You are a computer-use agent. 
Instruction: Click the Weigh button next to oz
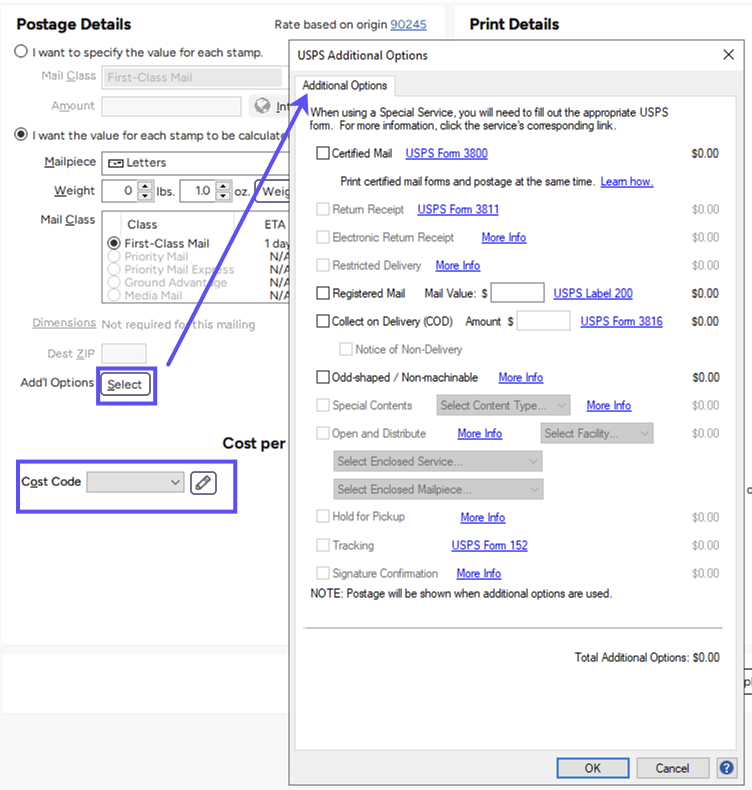click(x=272, y=191)
